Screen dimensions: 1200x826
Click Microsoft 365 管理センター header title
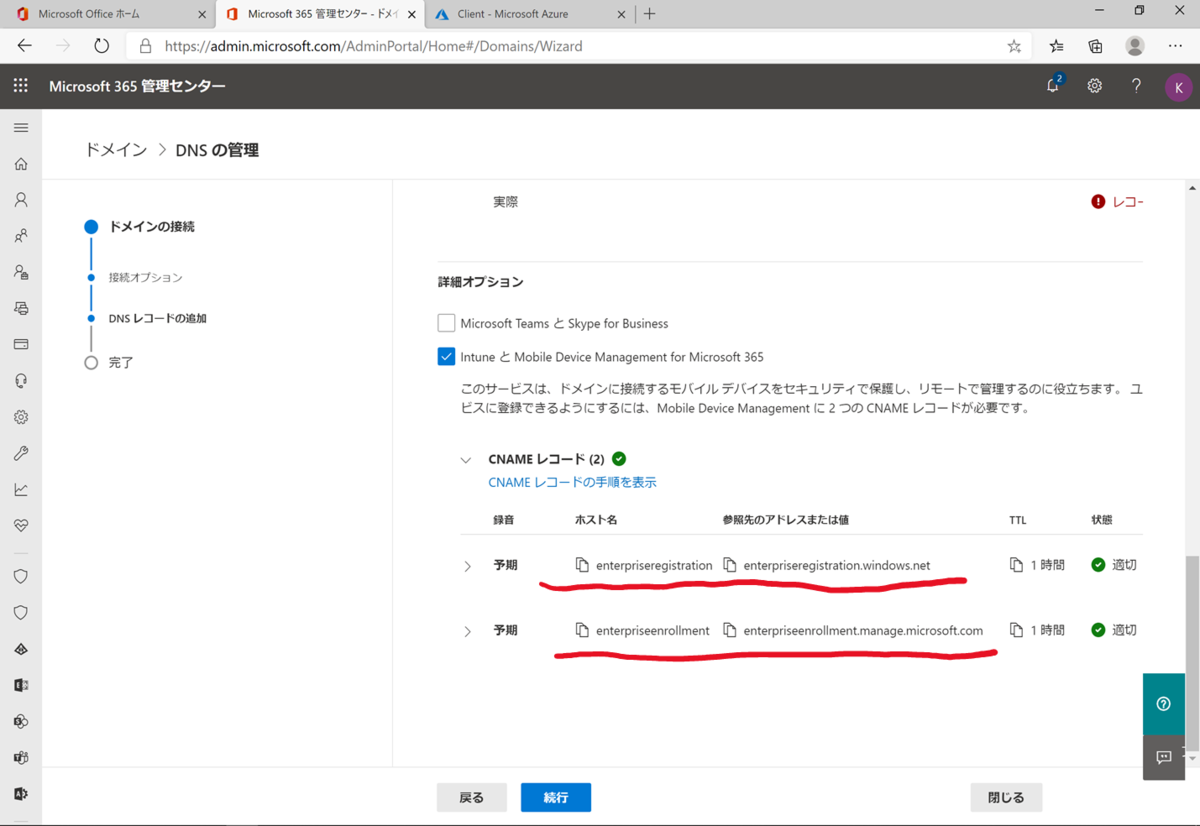point(137,86)
